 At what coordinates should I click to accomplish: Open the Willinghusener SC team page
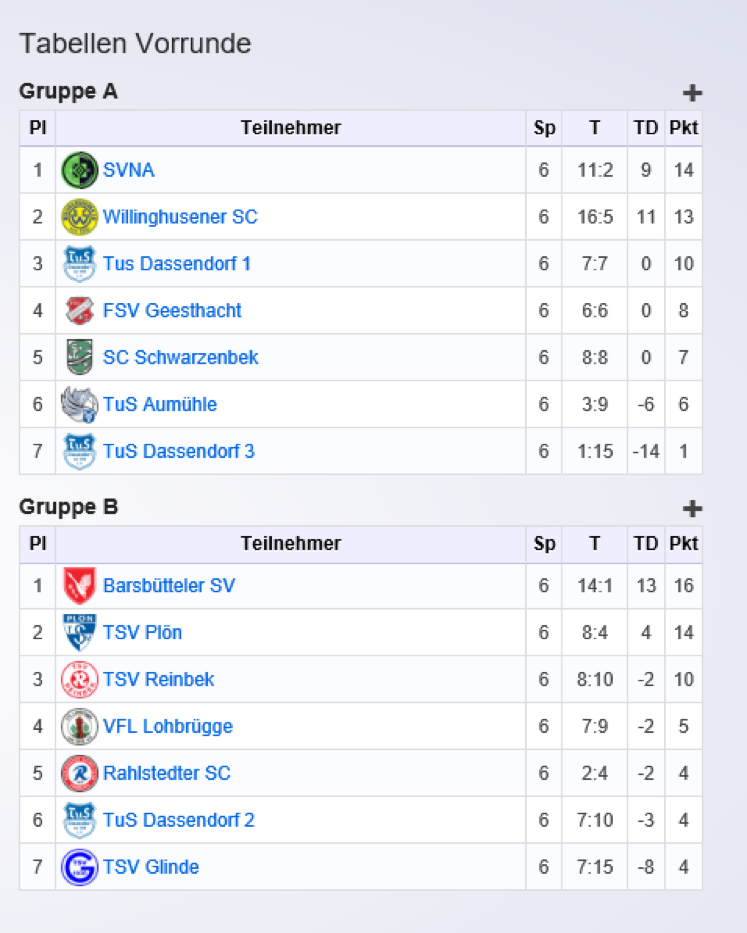tap(180, 217)
